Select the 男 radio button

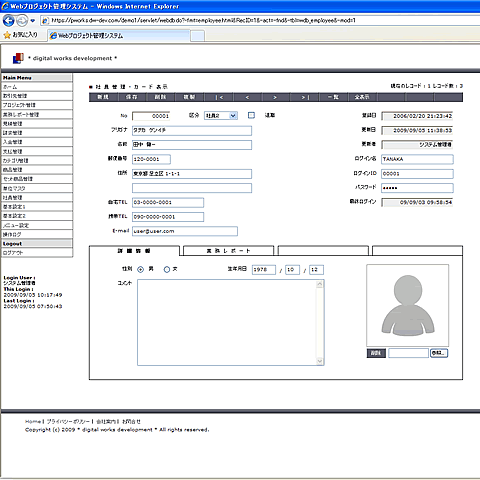pyautogui.click(x=140, y=269)
